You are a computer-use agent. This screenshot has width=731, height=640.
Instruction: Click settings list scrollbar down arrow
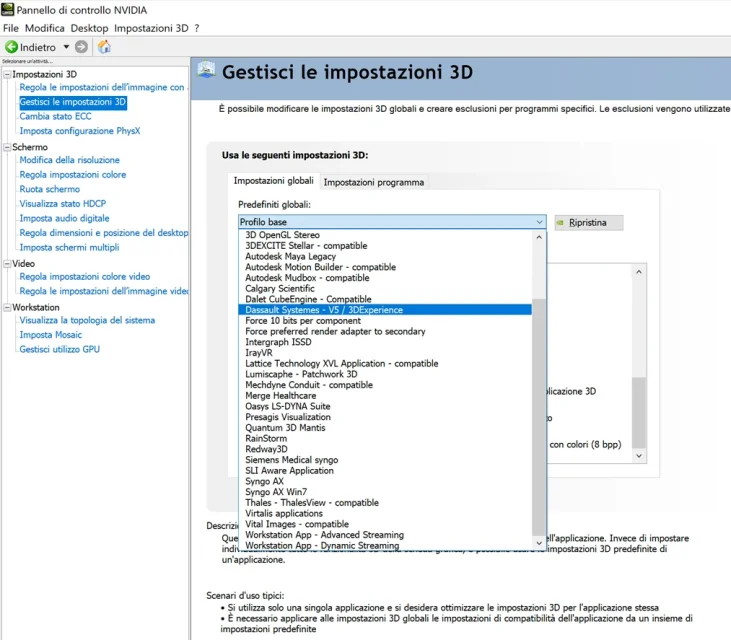point(639,456)
